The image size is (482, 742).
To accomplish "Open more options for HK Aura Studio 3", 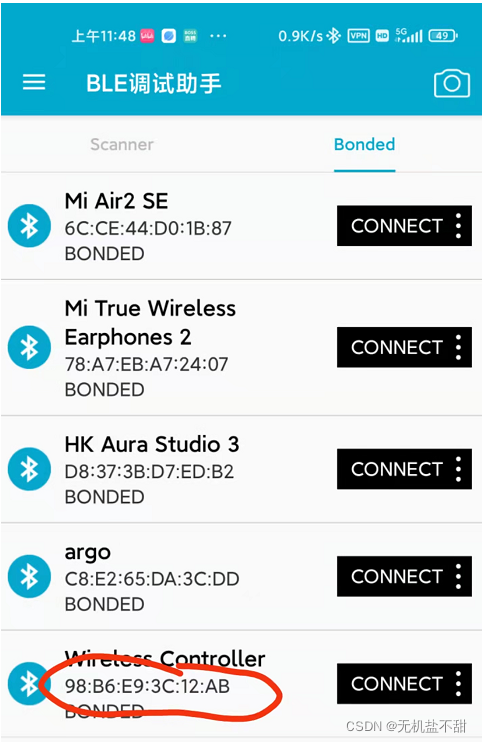I will [458, 469].
